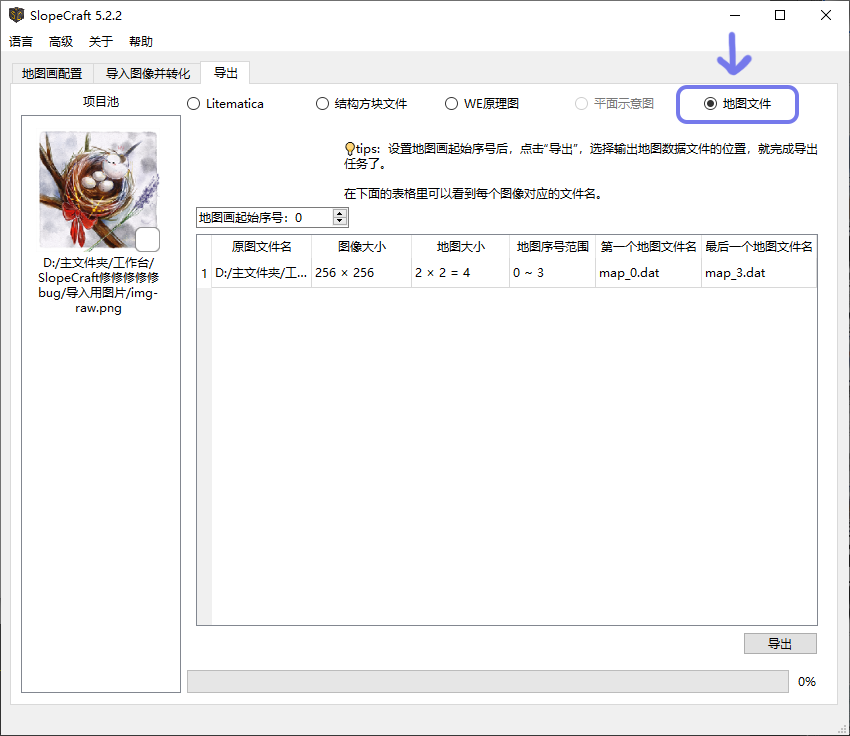Tick the checkbox on the bird nest thumbnail

click(x=147, y=239)
